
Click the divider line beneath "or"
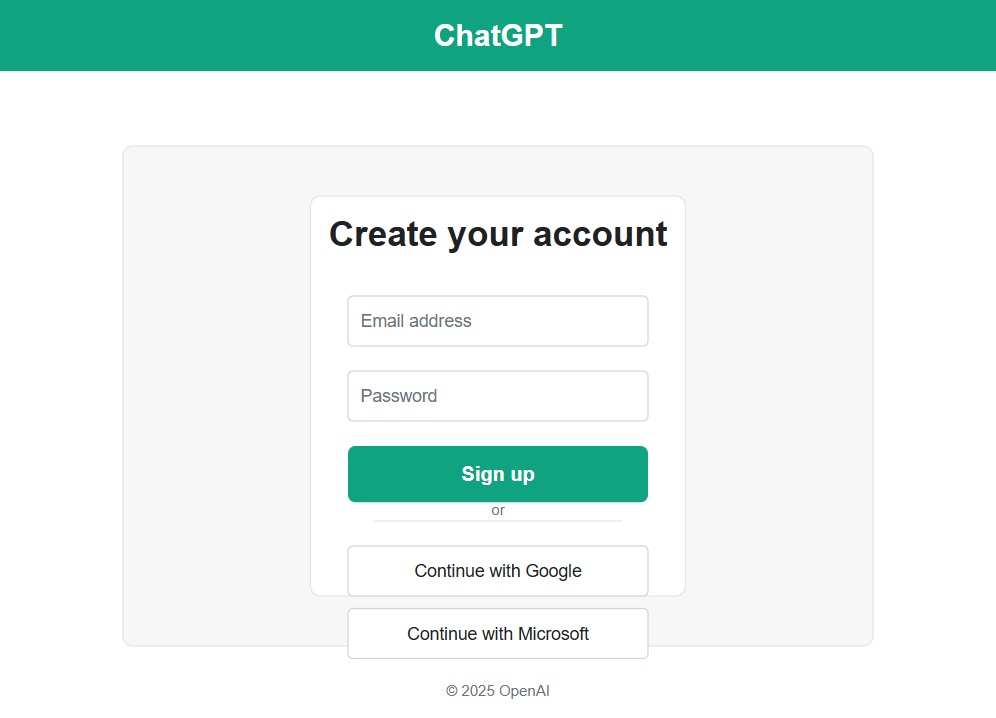point(498,521)
